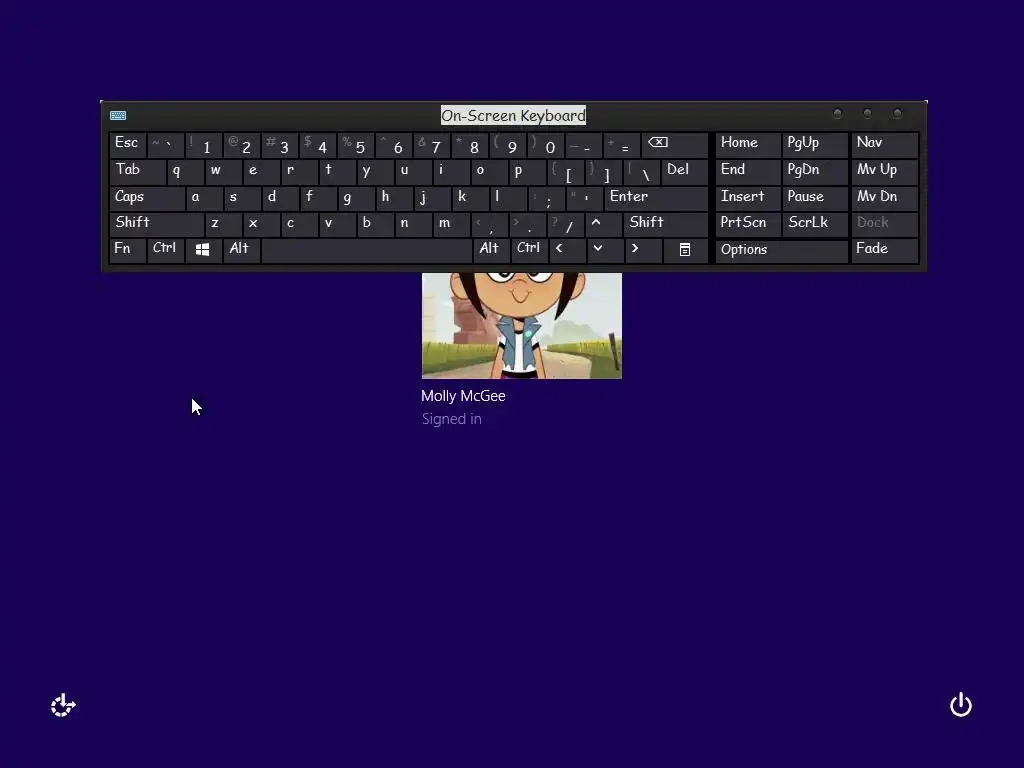Click the Mv Dn button

tap(884, 197)
